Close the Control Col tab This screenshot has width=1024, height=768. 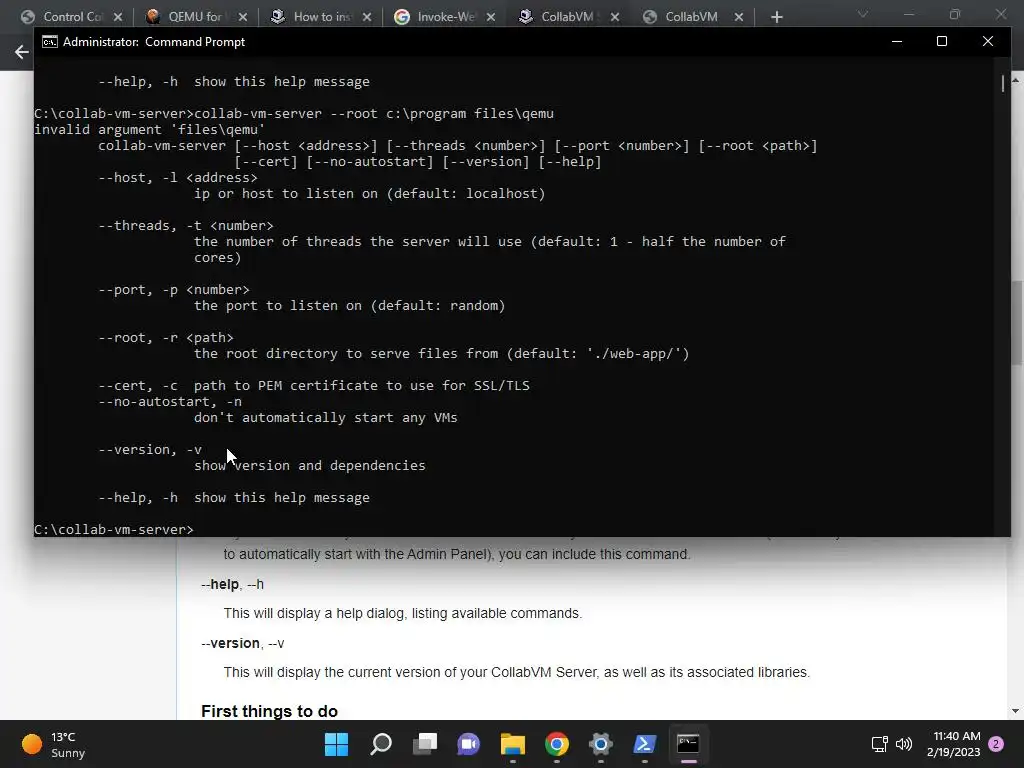click(x=118, y=17)
